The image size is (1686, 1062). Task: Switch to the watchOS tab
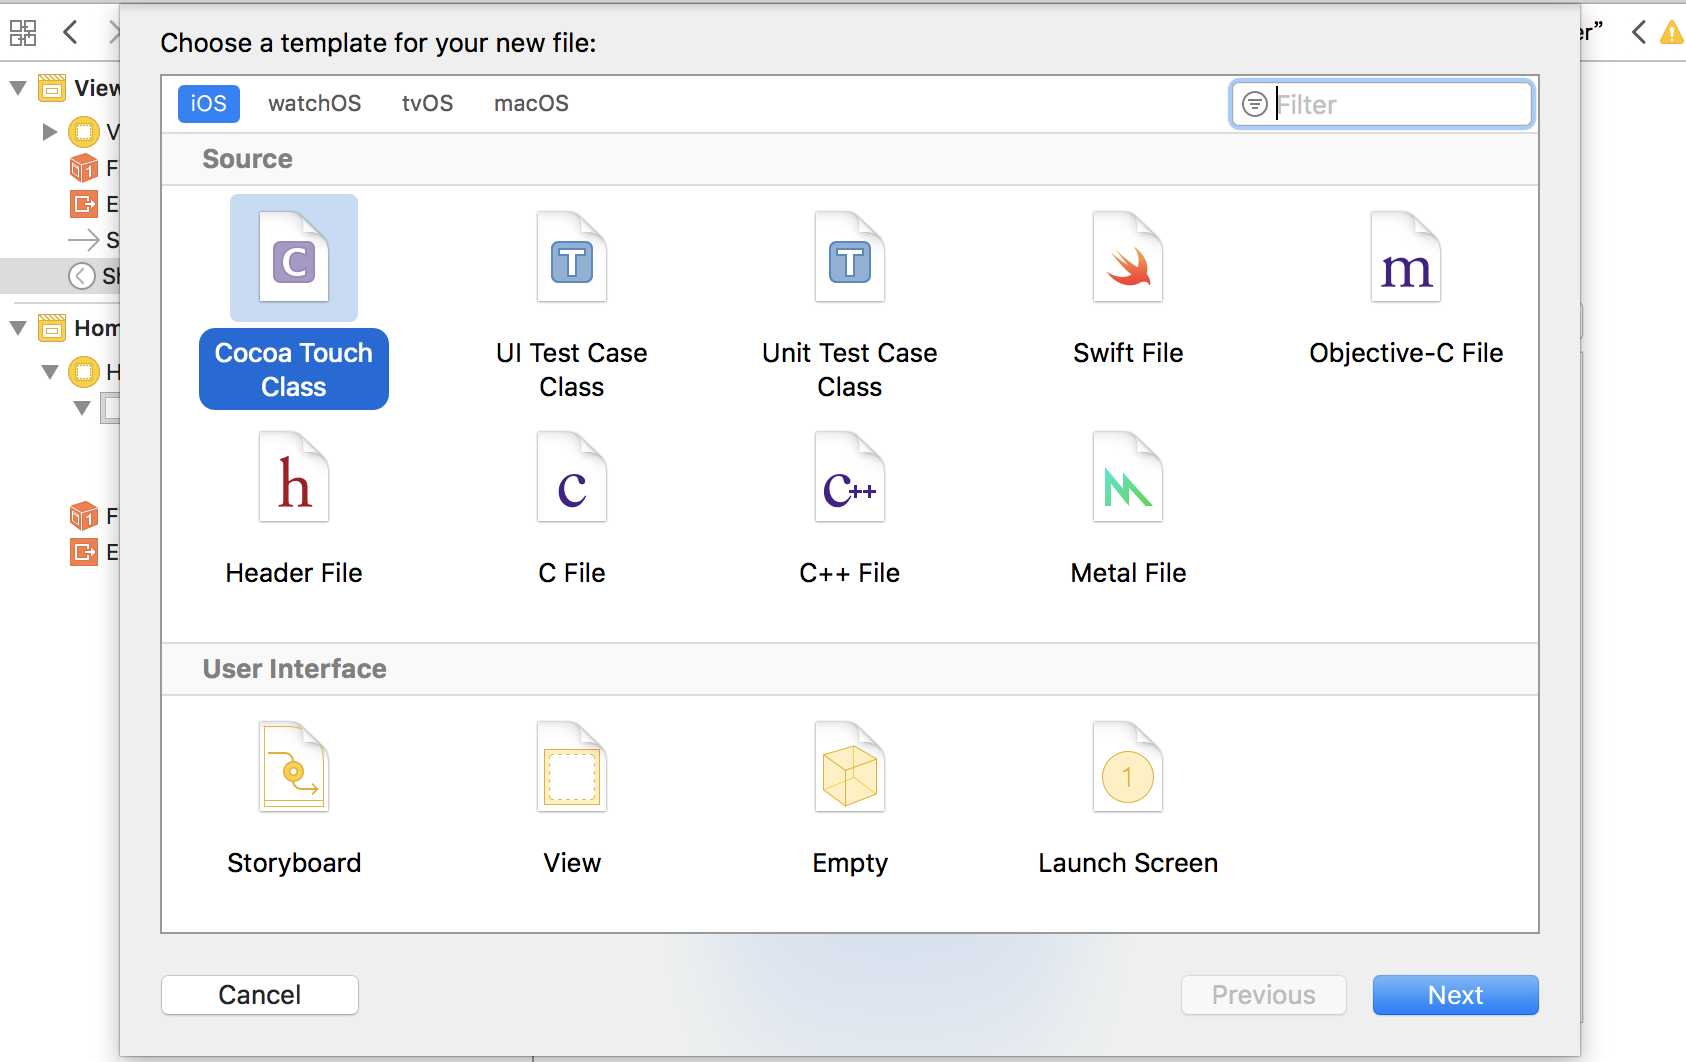[x=315, y=104]
